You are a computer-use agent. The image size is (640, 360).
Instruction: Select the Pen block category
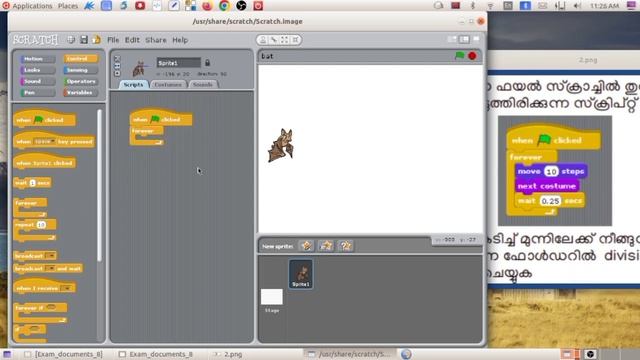click(38, 93)
